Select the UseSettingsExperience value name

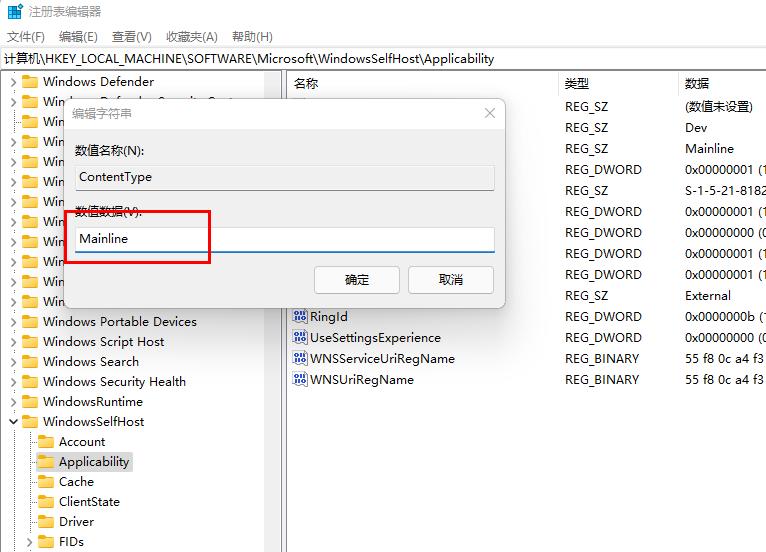click(x=375, y=338)
